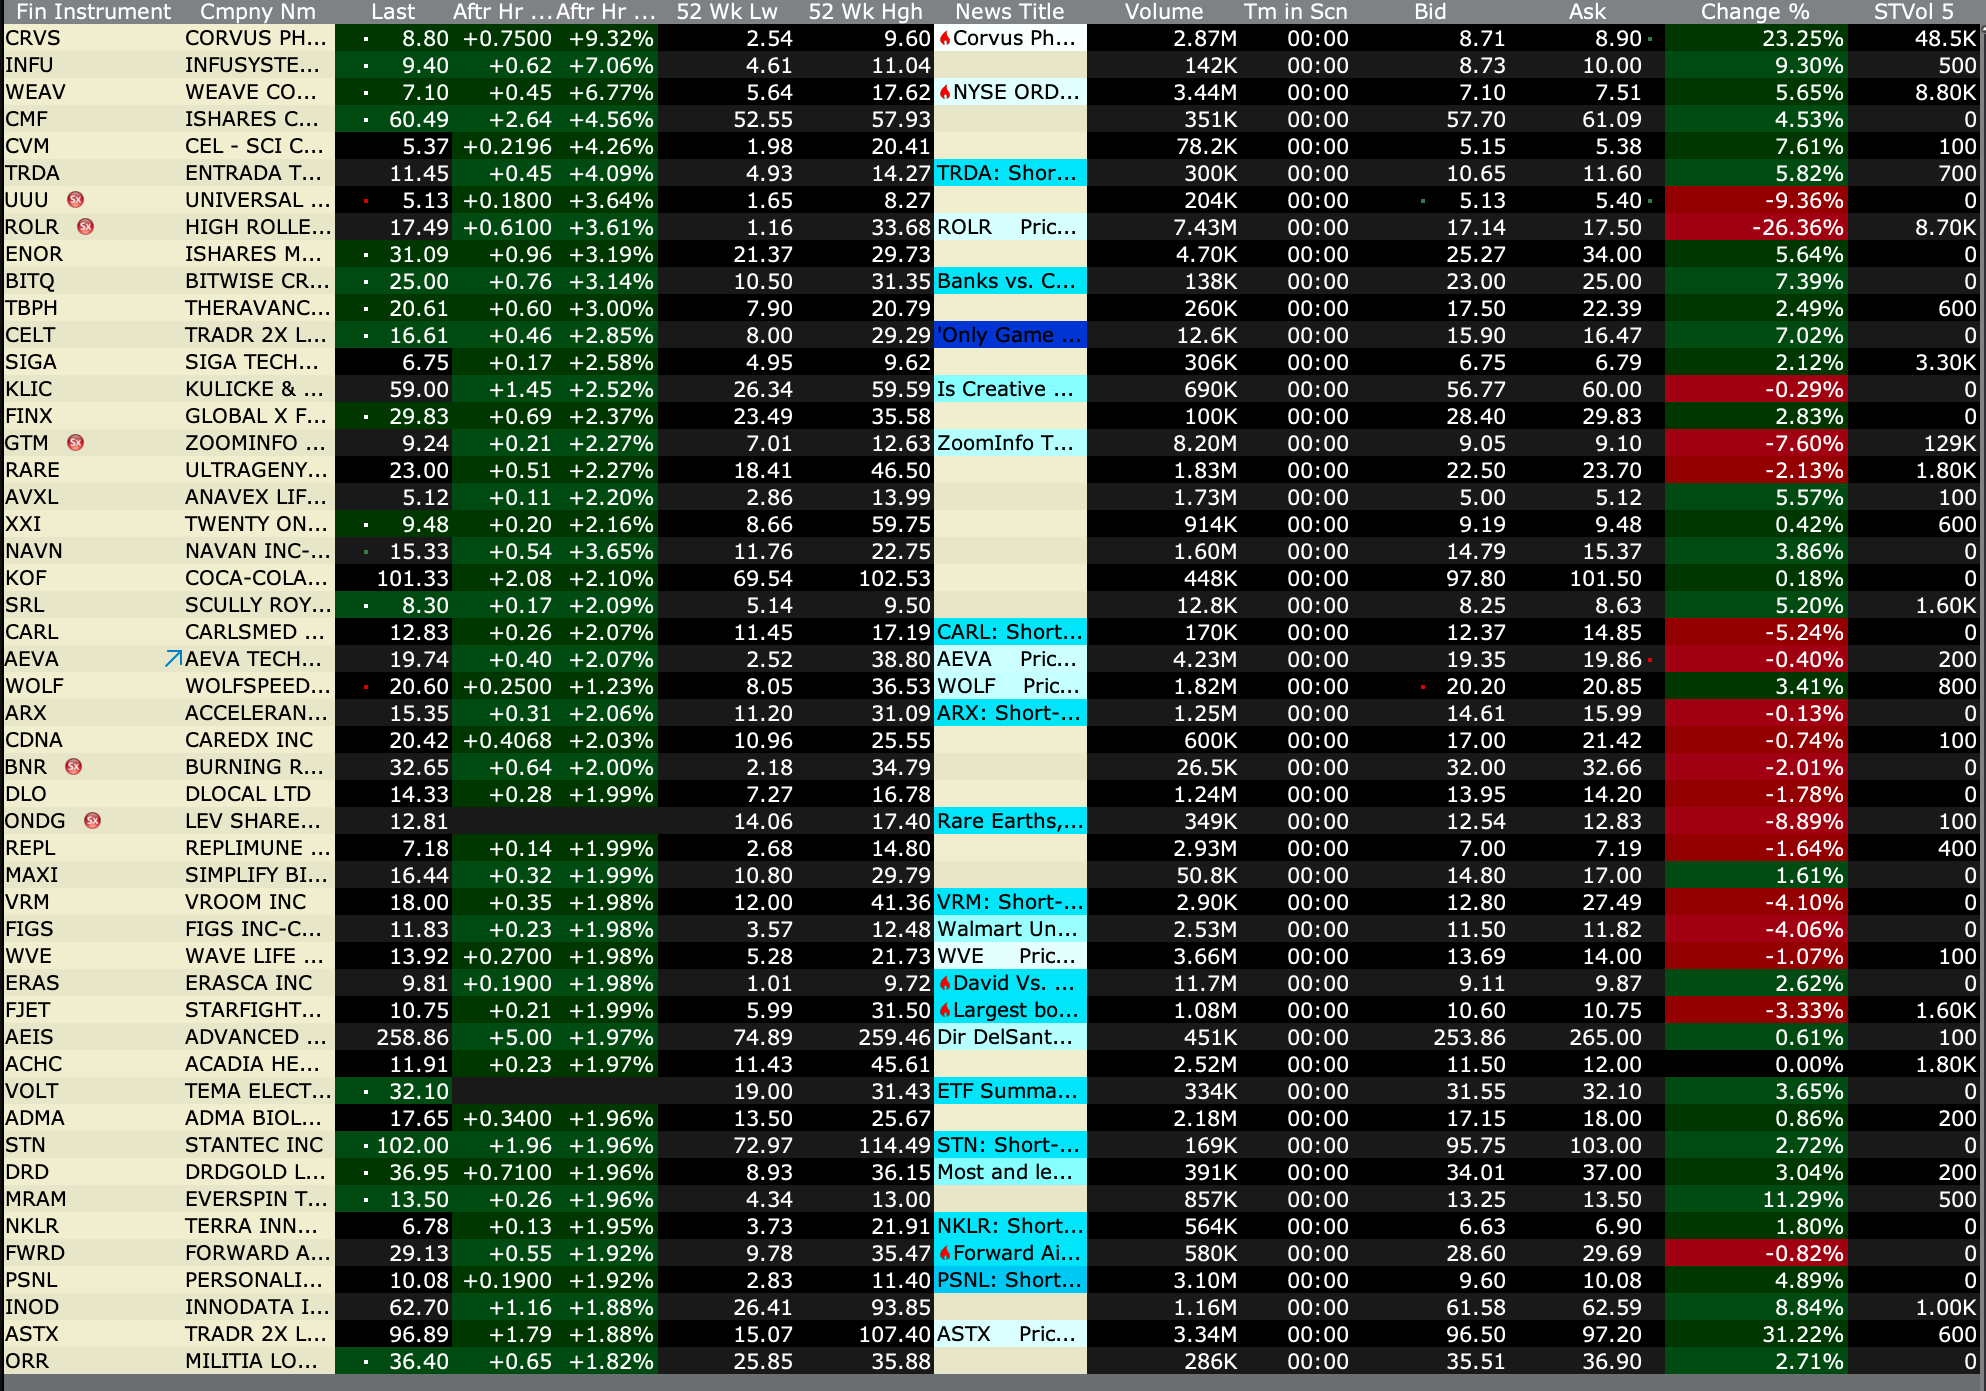Click the SX badge next to ONDG
This screenshot has width=1986, height=1391.
[x=93, y=821]
